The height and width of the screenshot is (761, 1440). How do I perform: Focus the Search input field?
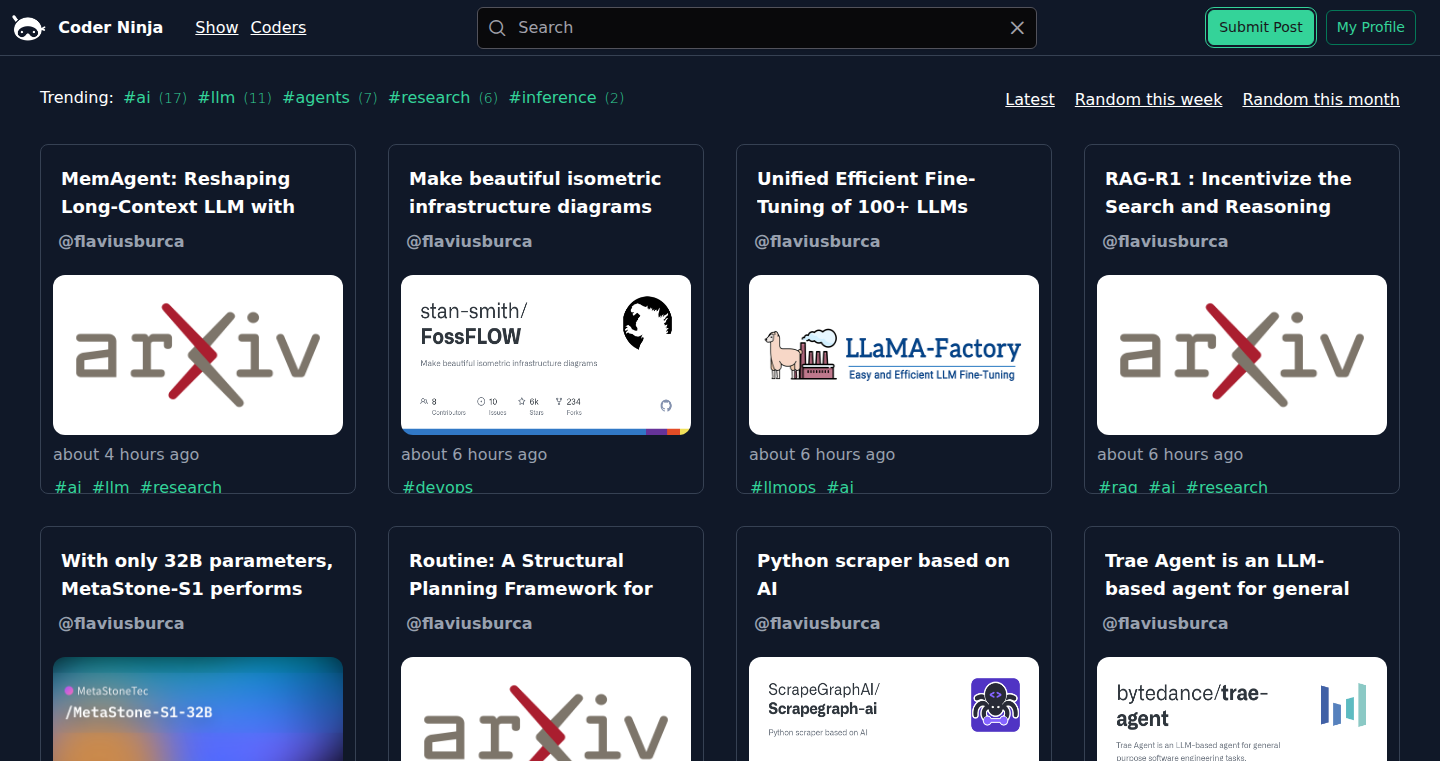pos(757,28)
